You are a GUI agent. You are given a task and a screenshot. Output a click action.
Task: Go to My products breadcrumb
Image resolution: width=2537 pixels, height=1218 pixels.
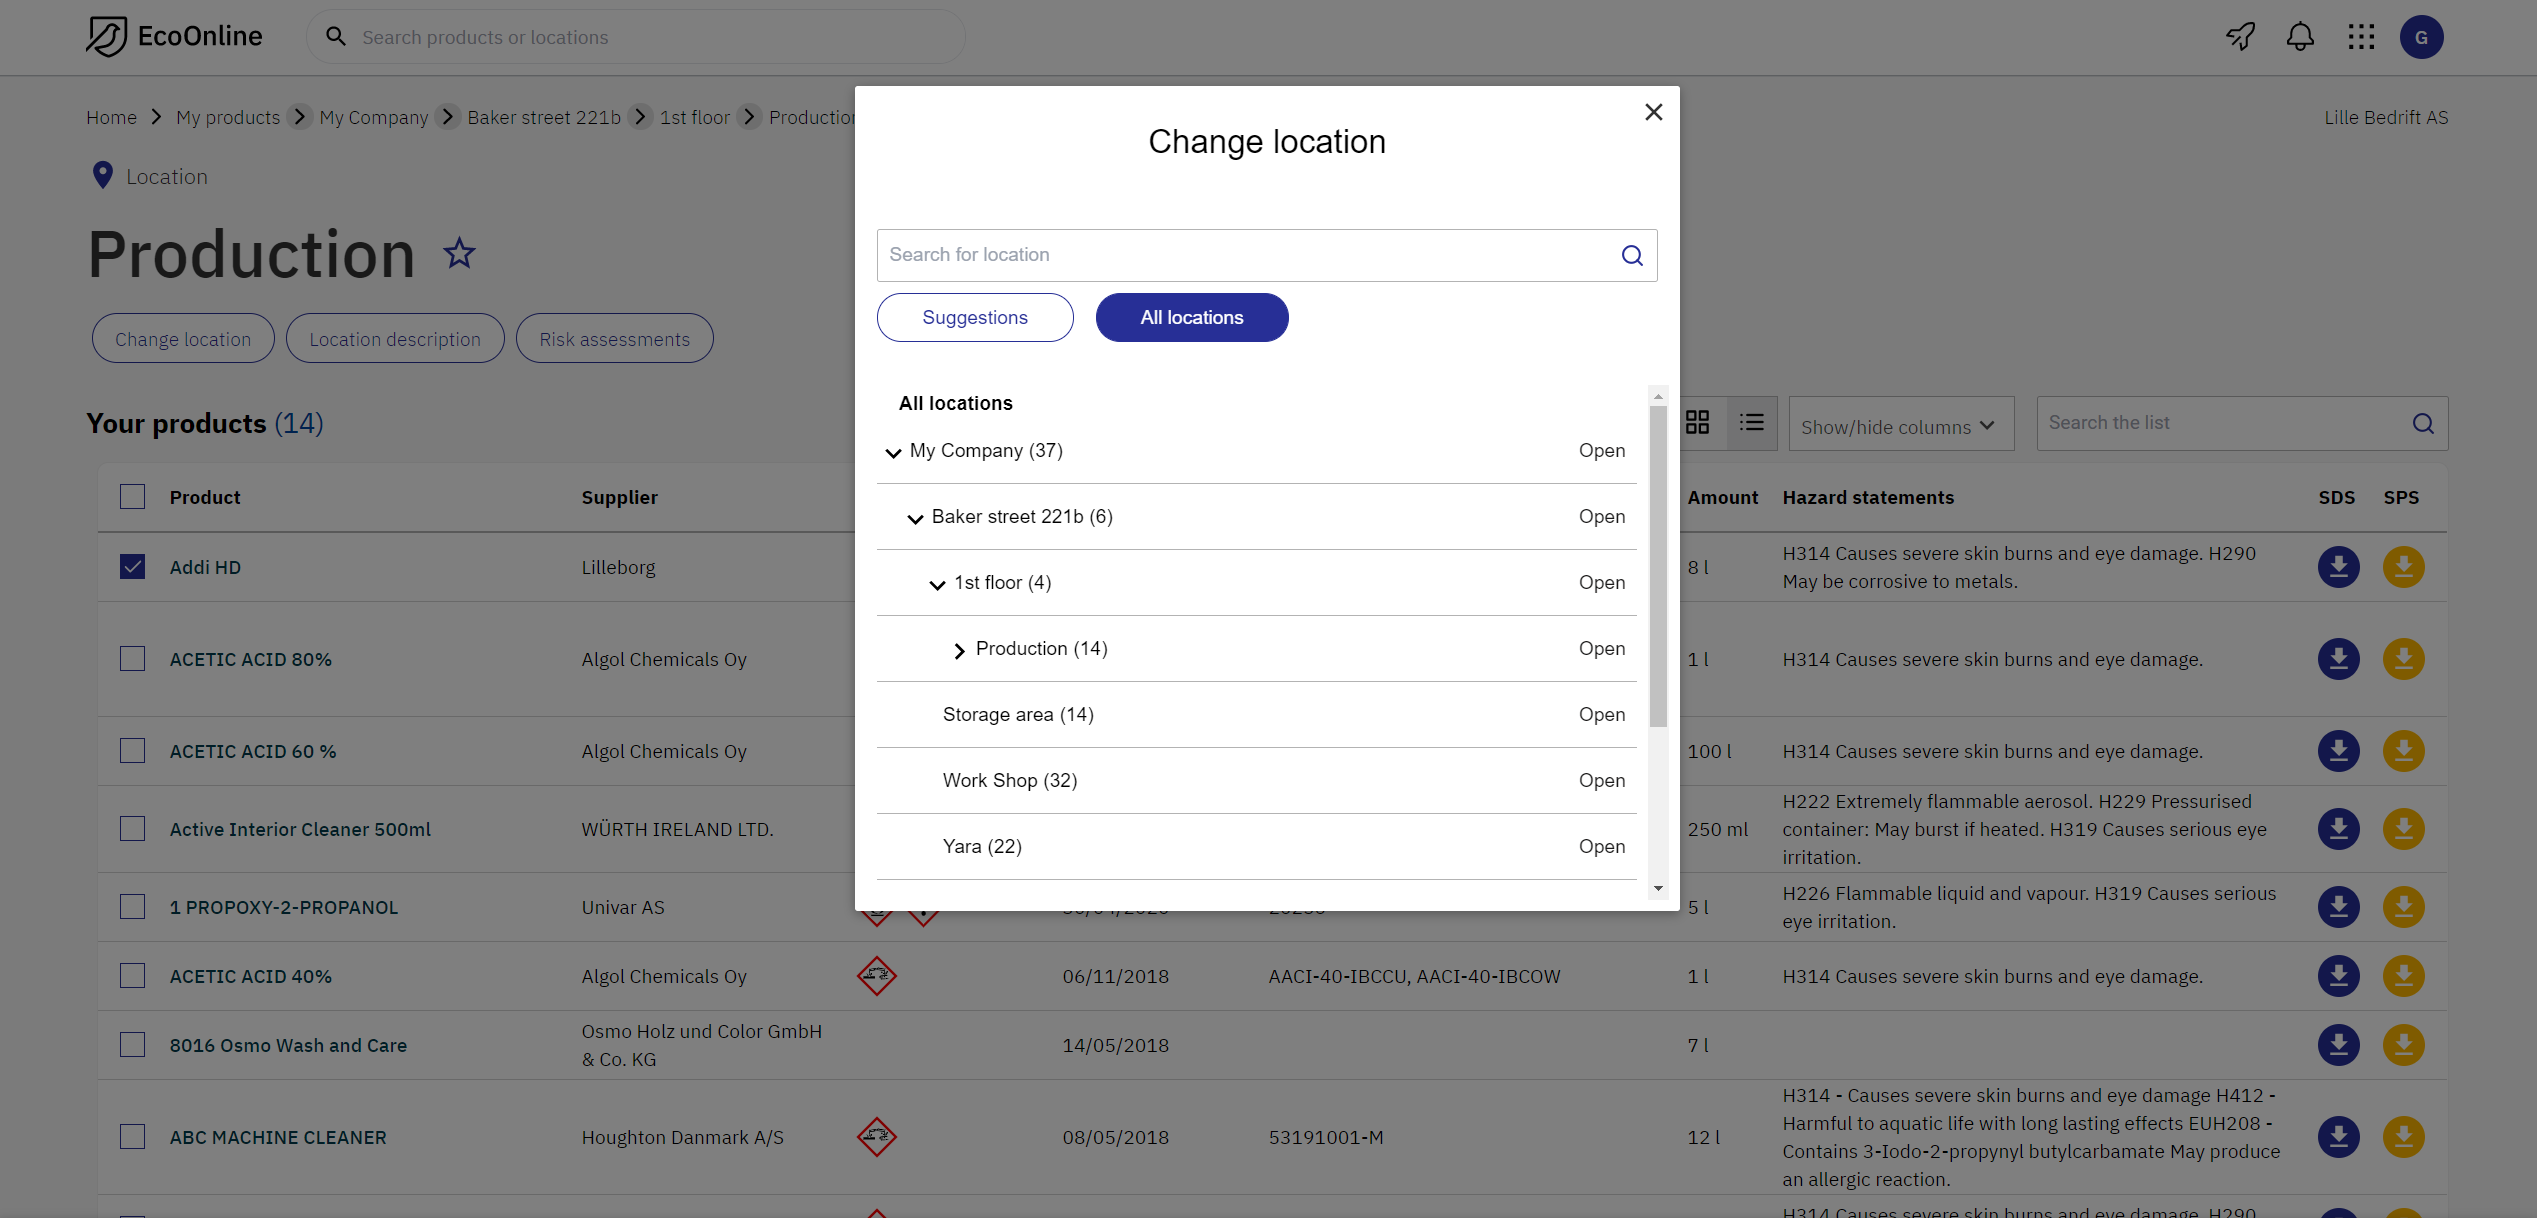click(228, 118)
